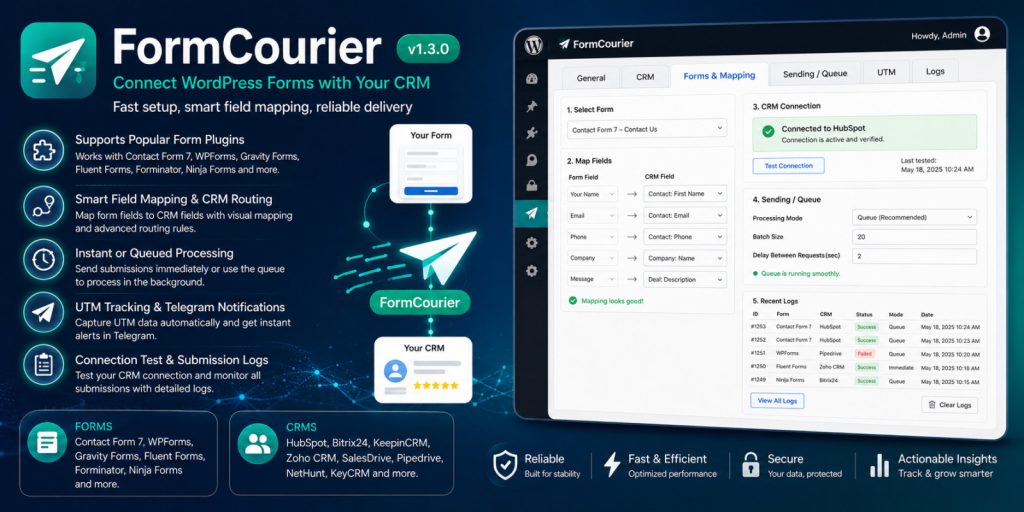Open the Your Name form field dropdown
The height and width of the screenshot is (512, 1024).
click(592, 194)
